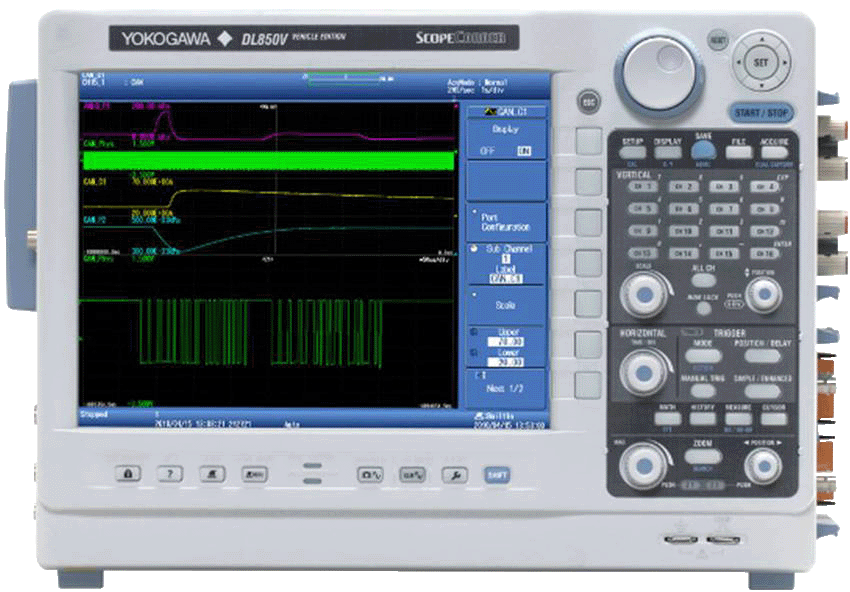850x592 pixels.
Task: Tap the right arrow beside SET
Action: (x=784, y=62)
